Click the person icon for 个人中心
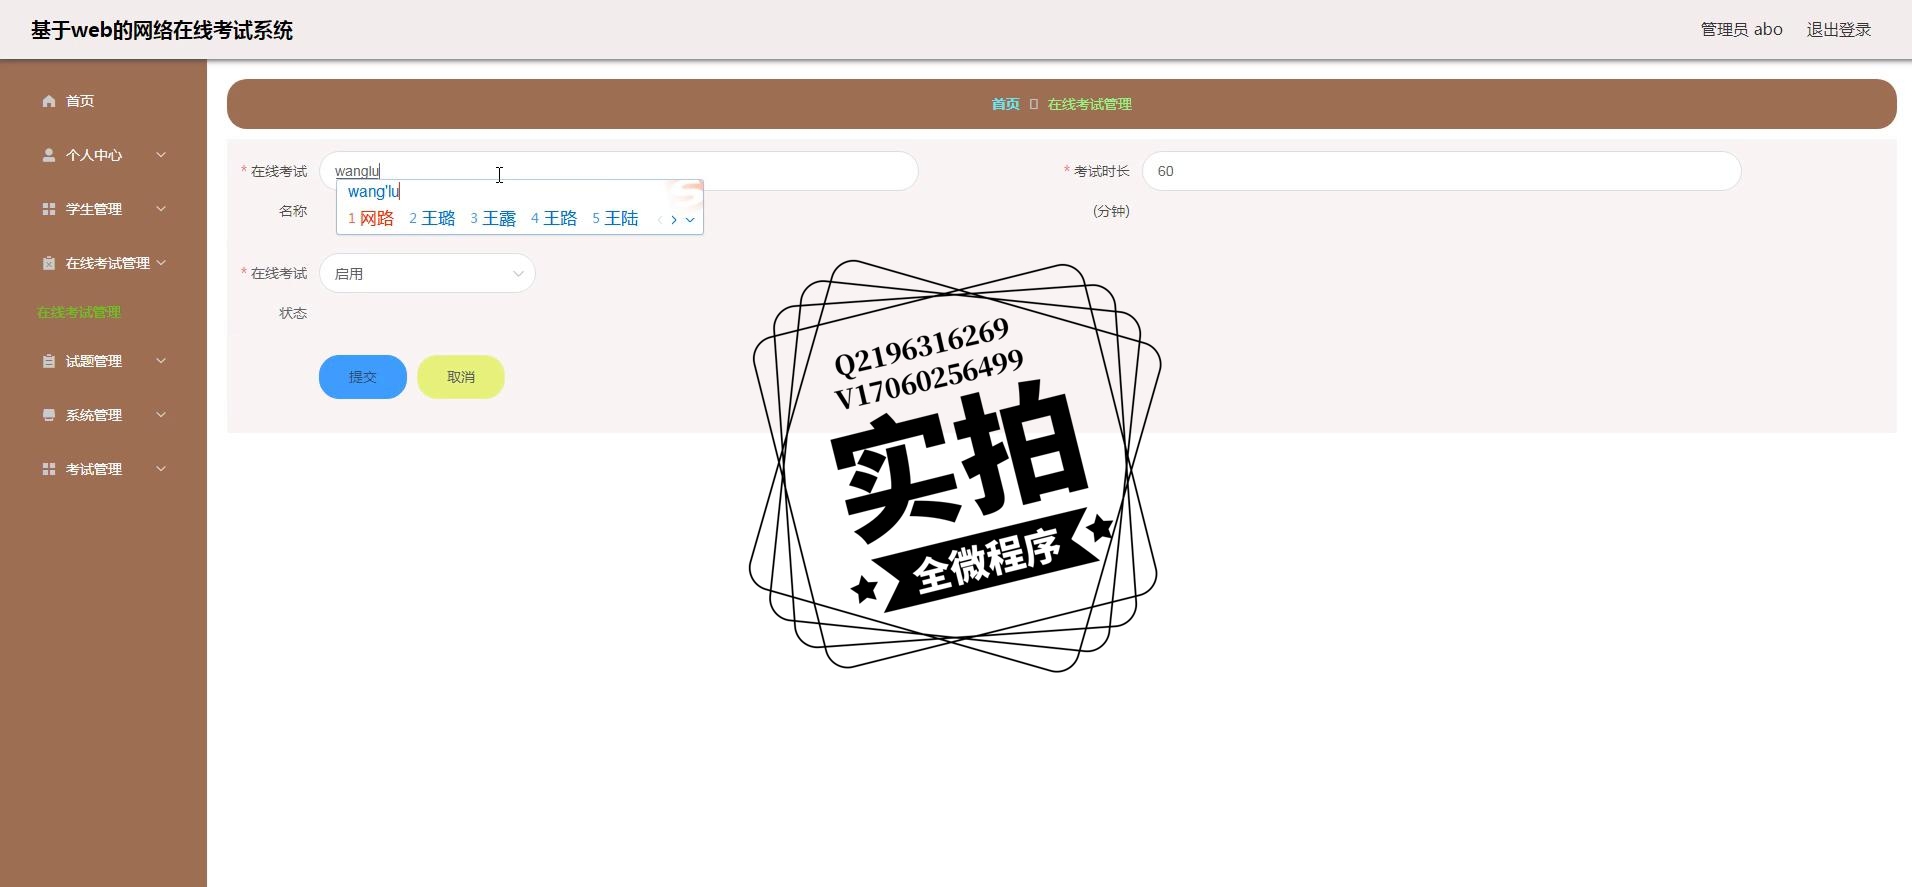 [48, 155]
